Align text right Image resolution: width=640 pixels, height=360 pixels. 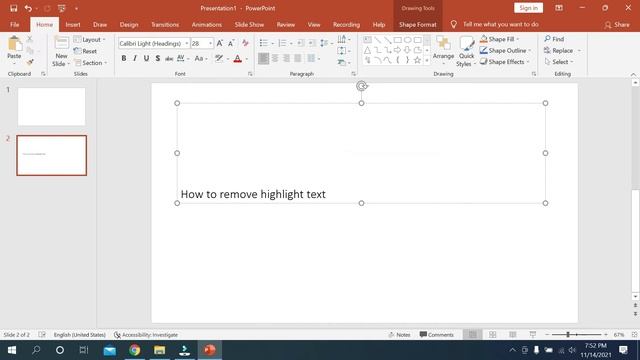pyautogui.click(x=287, y=58)
